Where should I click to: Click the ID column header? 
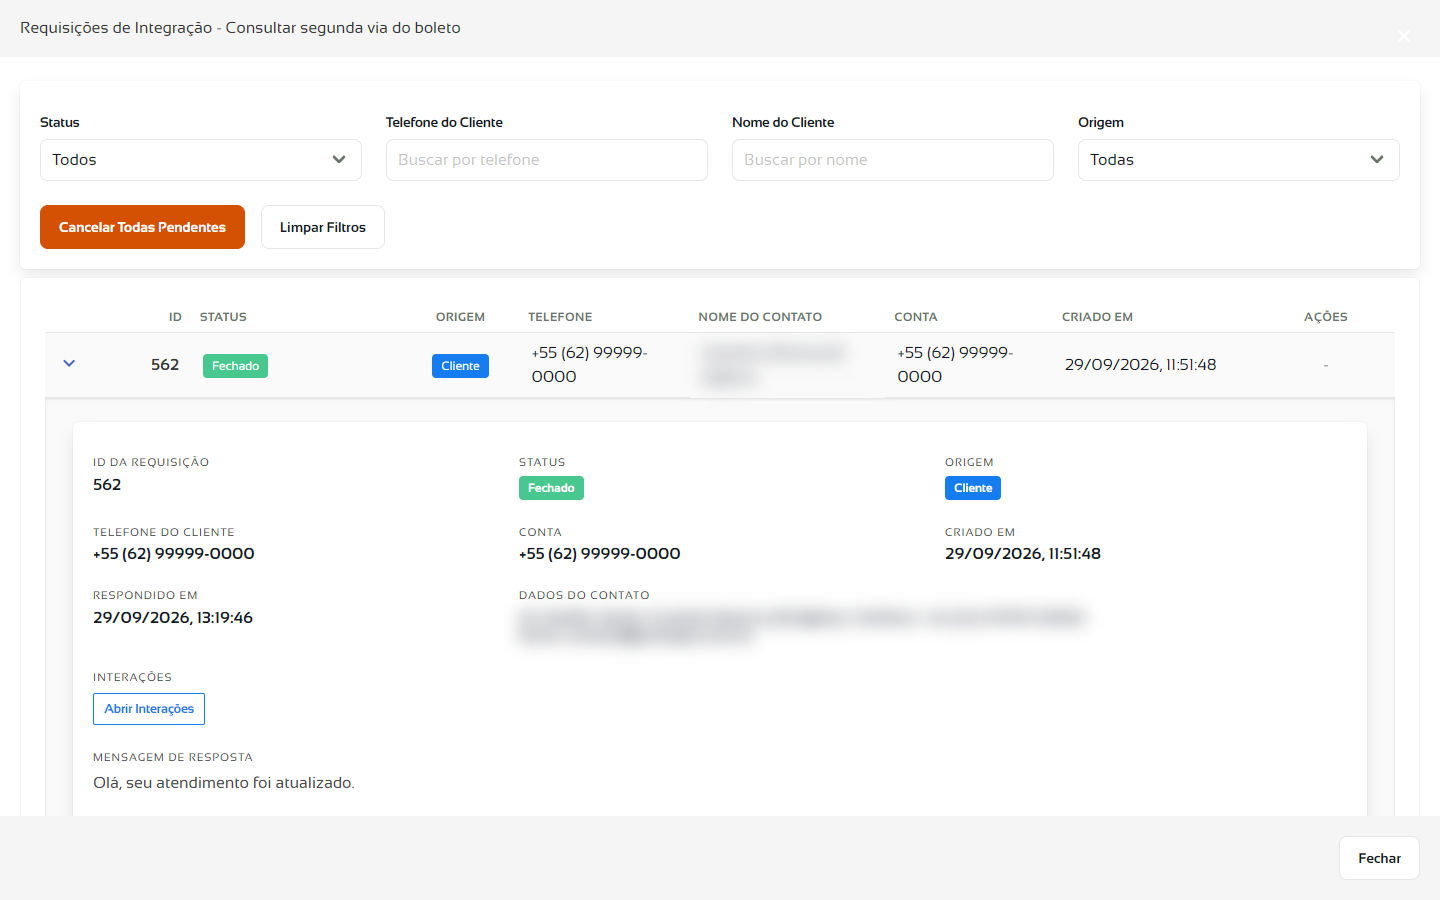[x=175, y=317]
